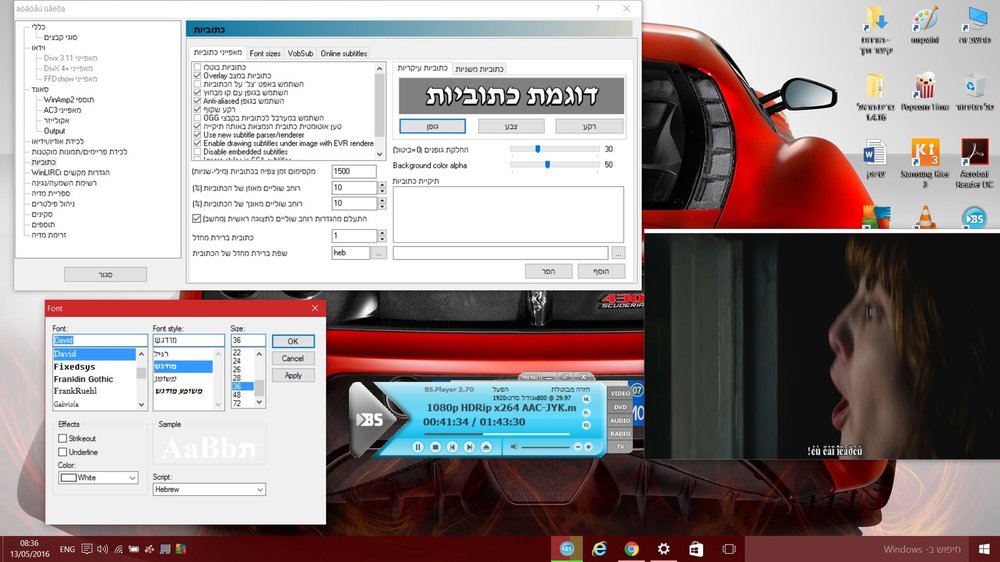
Task: Click the subtitle time field showing 1500
Action: click(x=354, y=171)
